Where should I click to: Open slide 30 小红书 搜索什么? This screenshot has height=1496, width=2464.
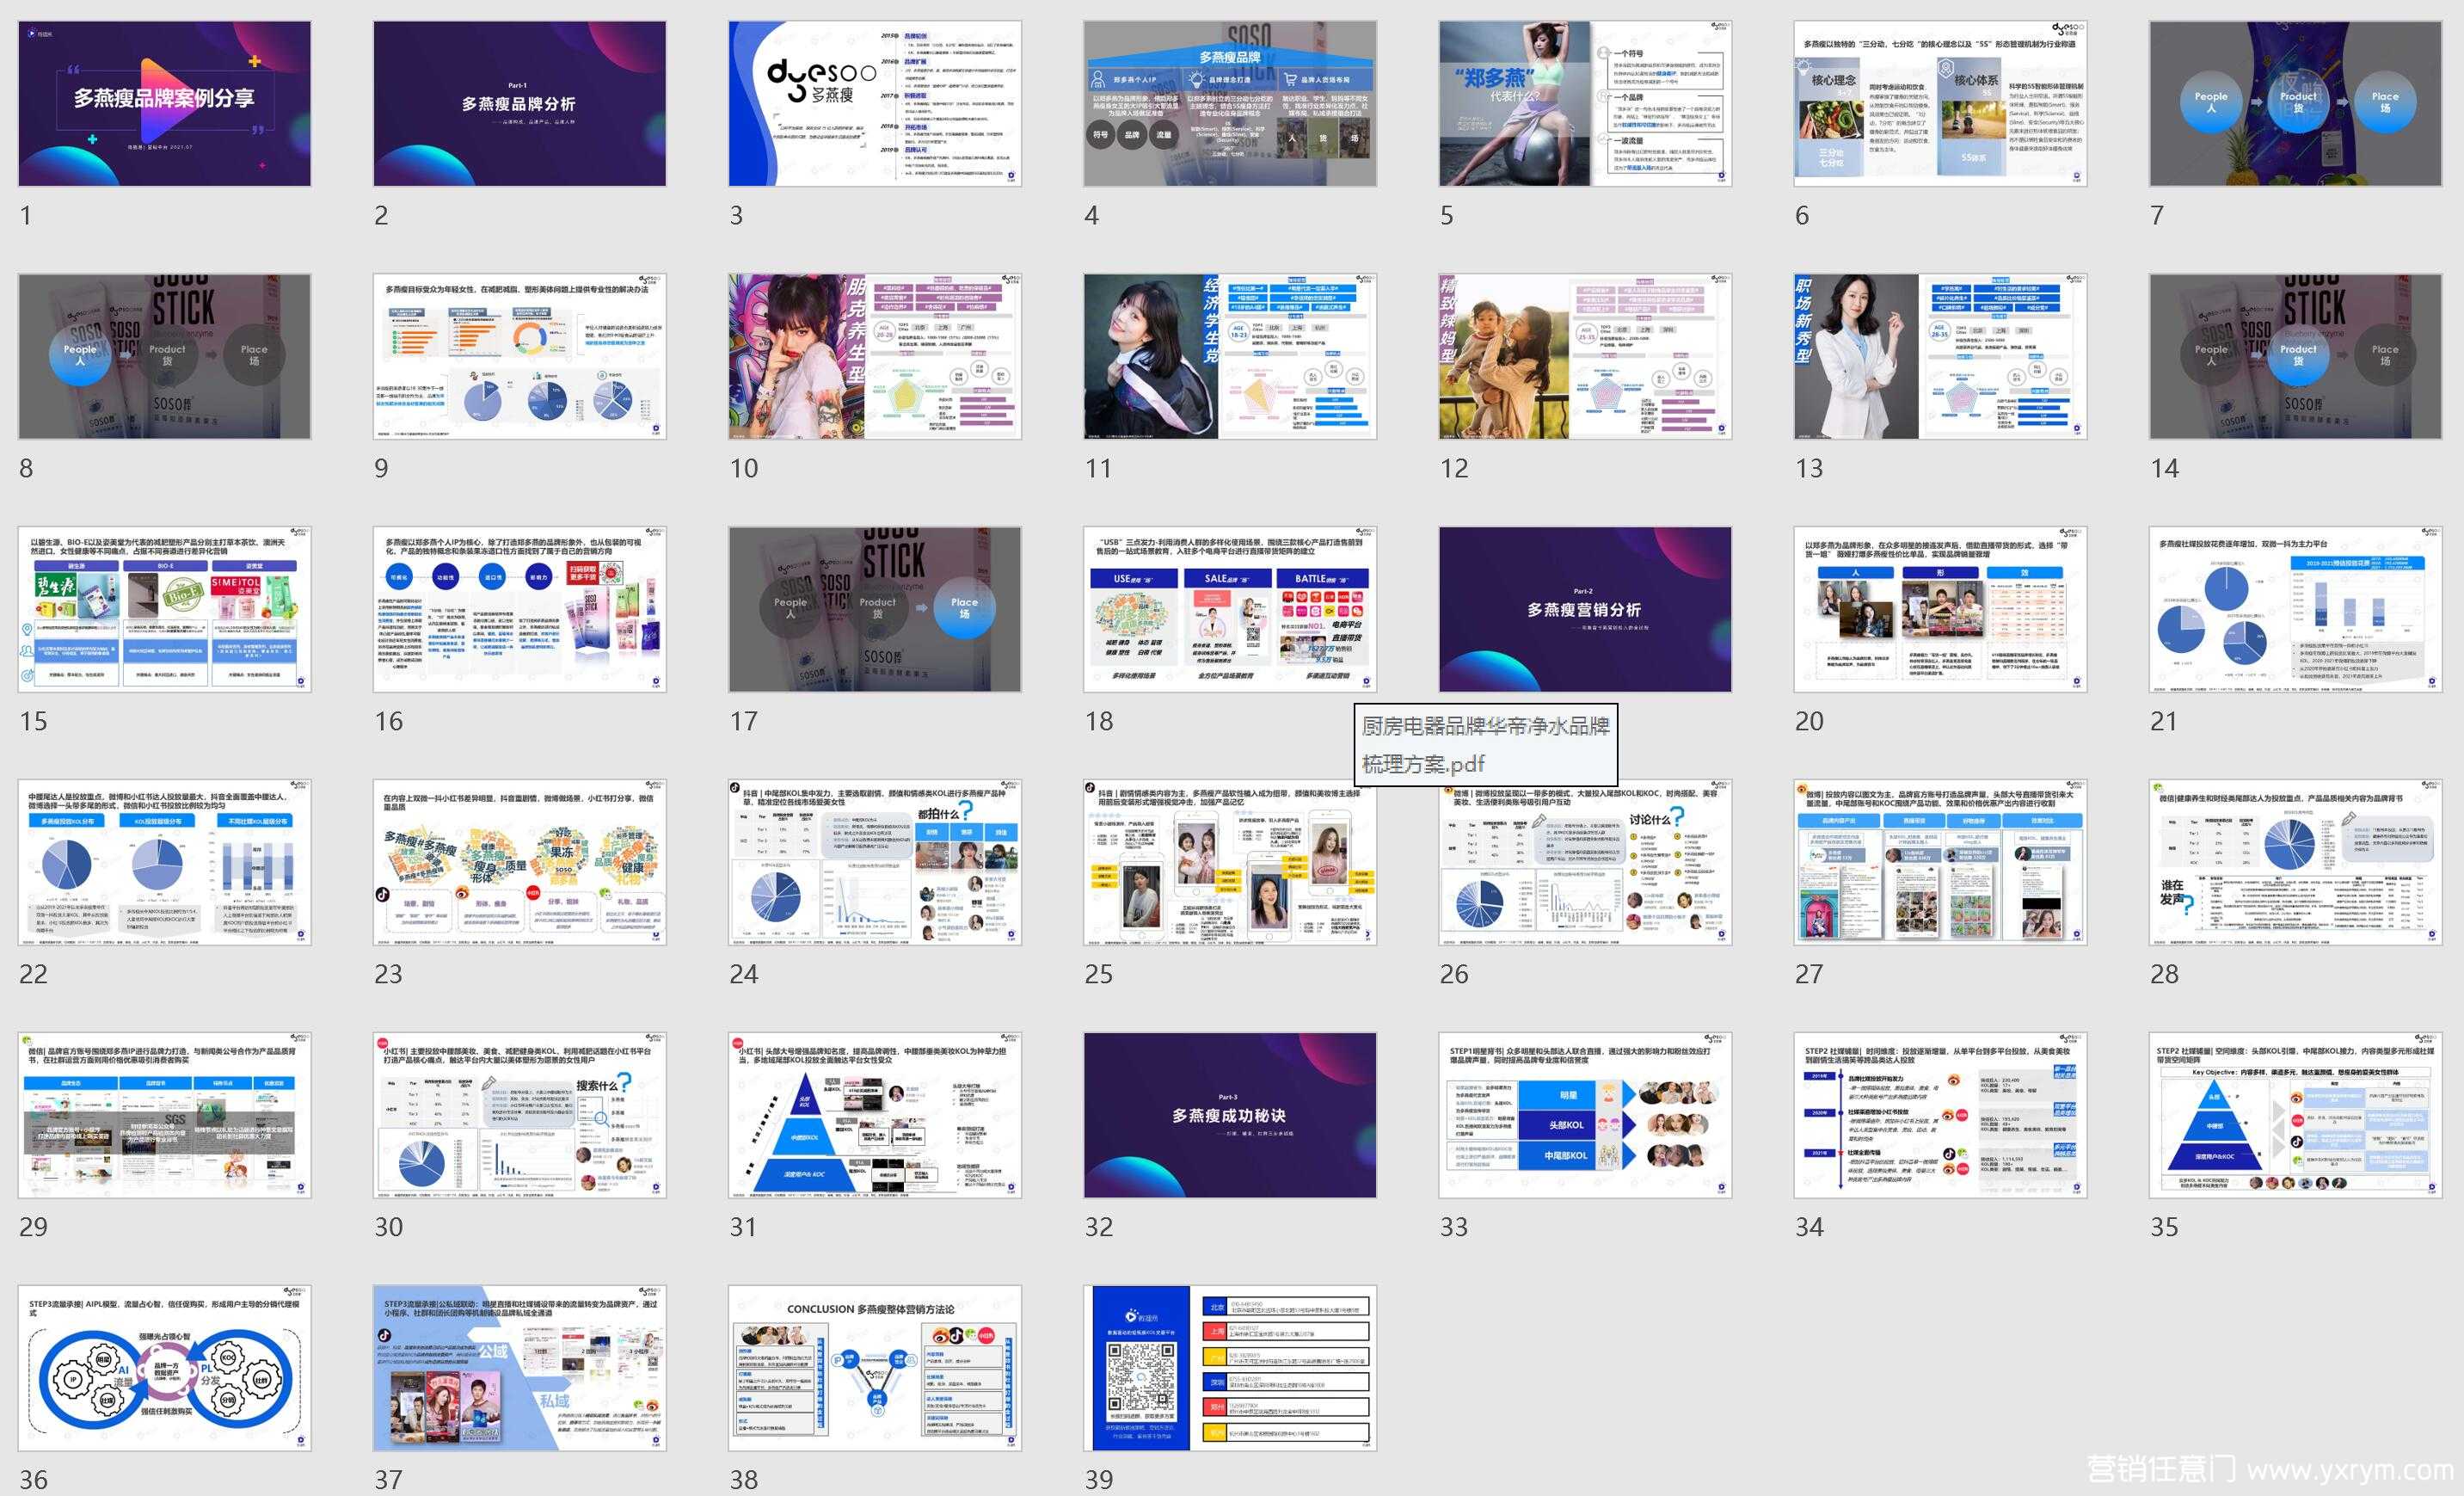(519, 1116)
